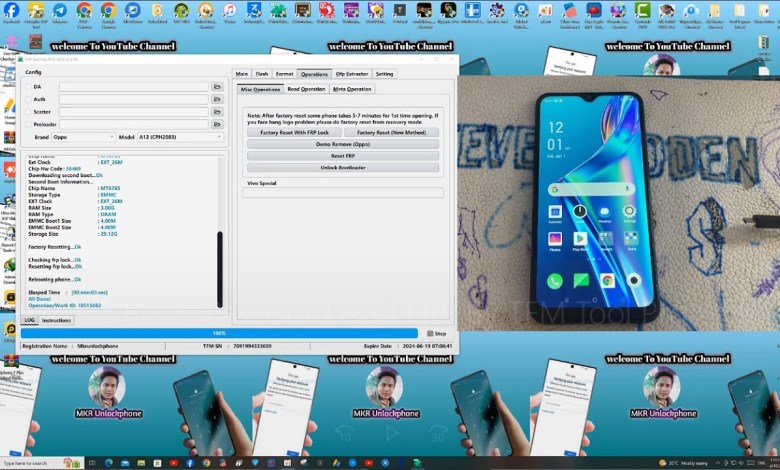Image resolution: width=780 pixels, height=470 pixels.
Task: Enable the Preloader checkbox
Action: (28, 124)
